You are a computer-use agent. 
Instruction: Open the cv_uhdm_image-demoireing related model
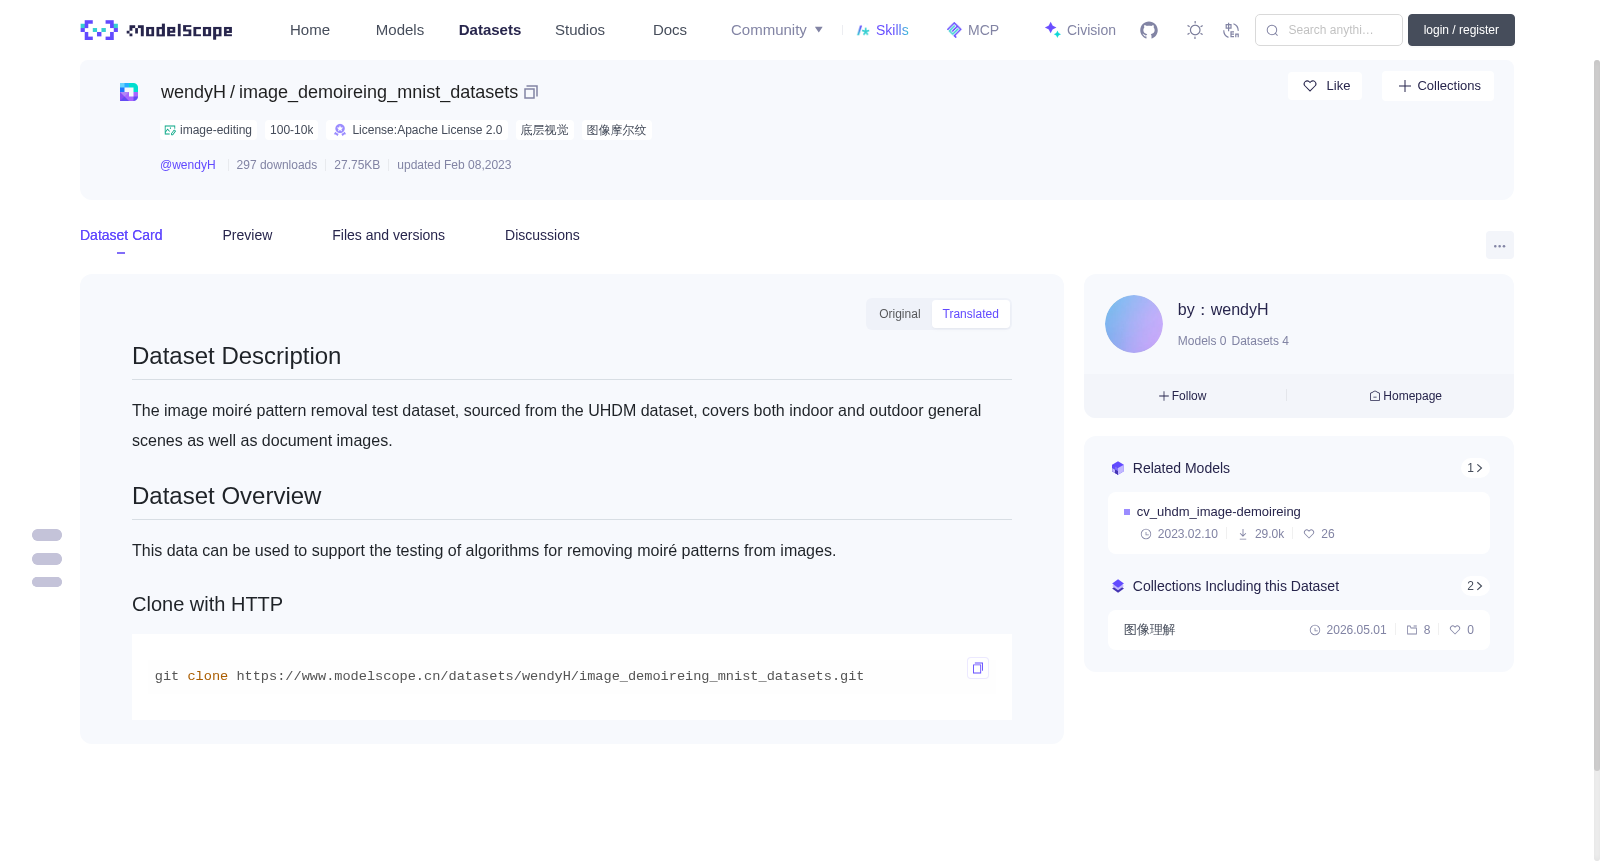click(x=1218, y=512)
